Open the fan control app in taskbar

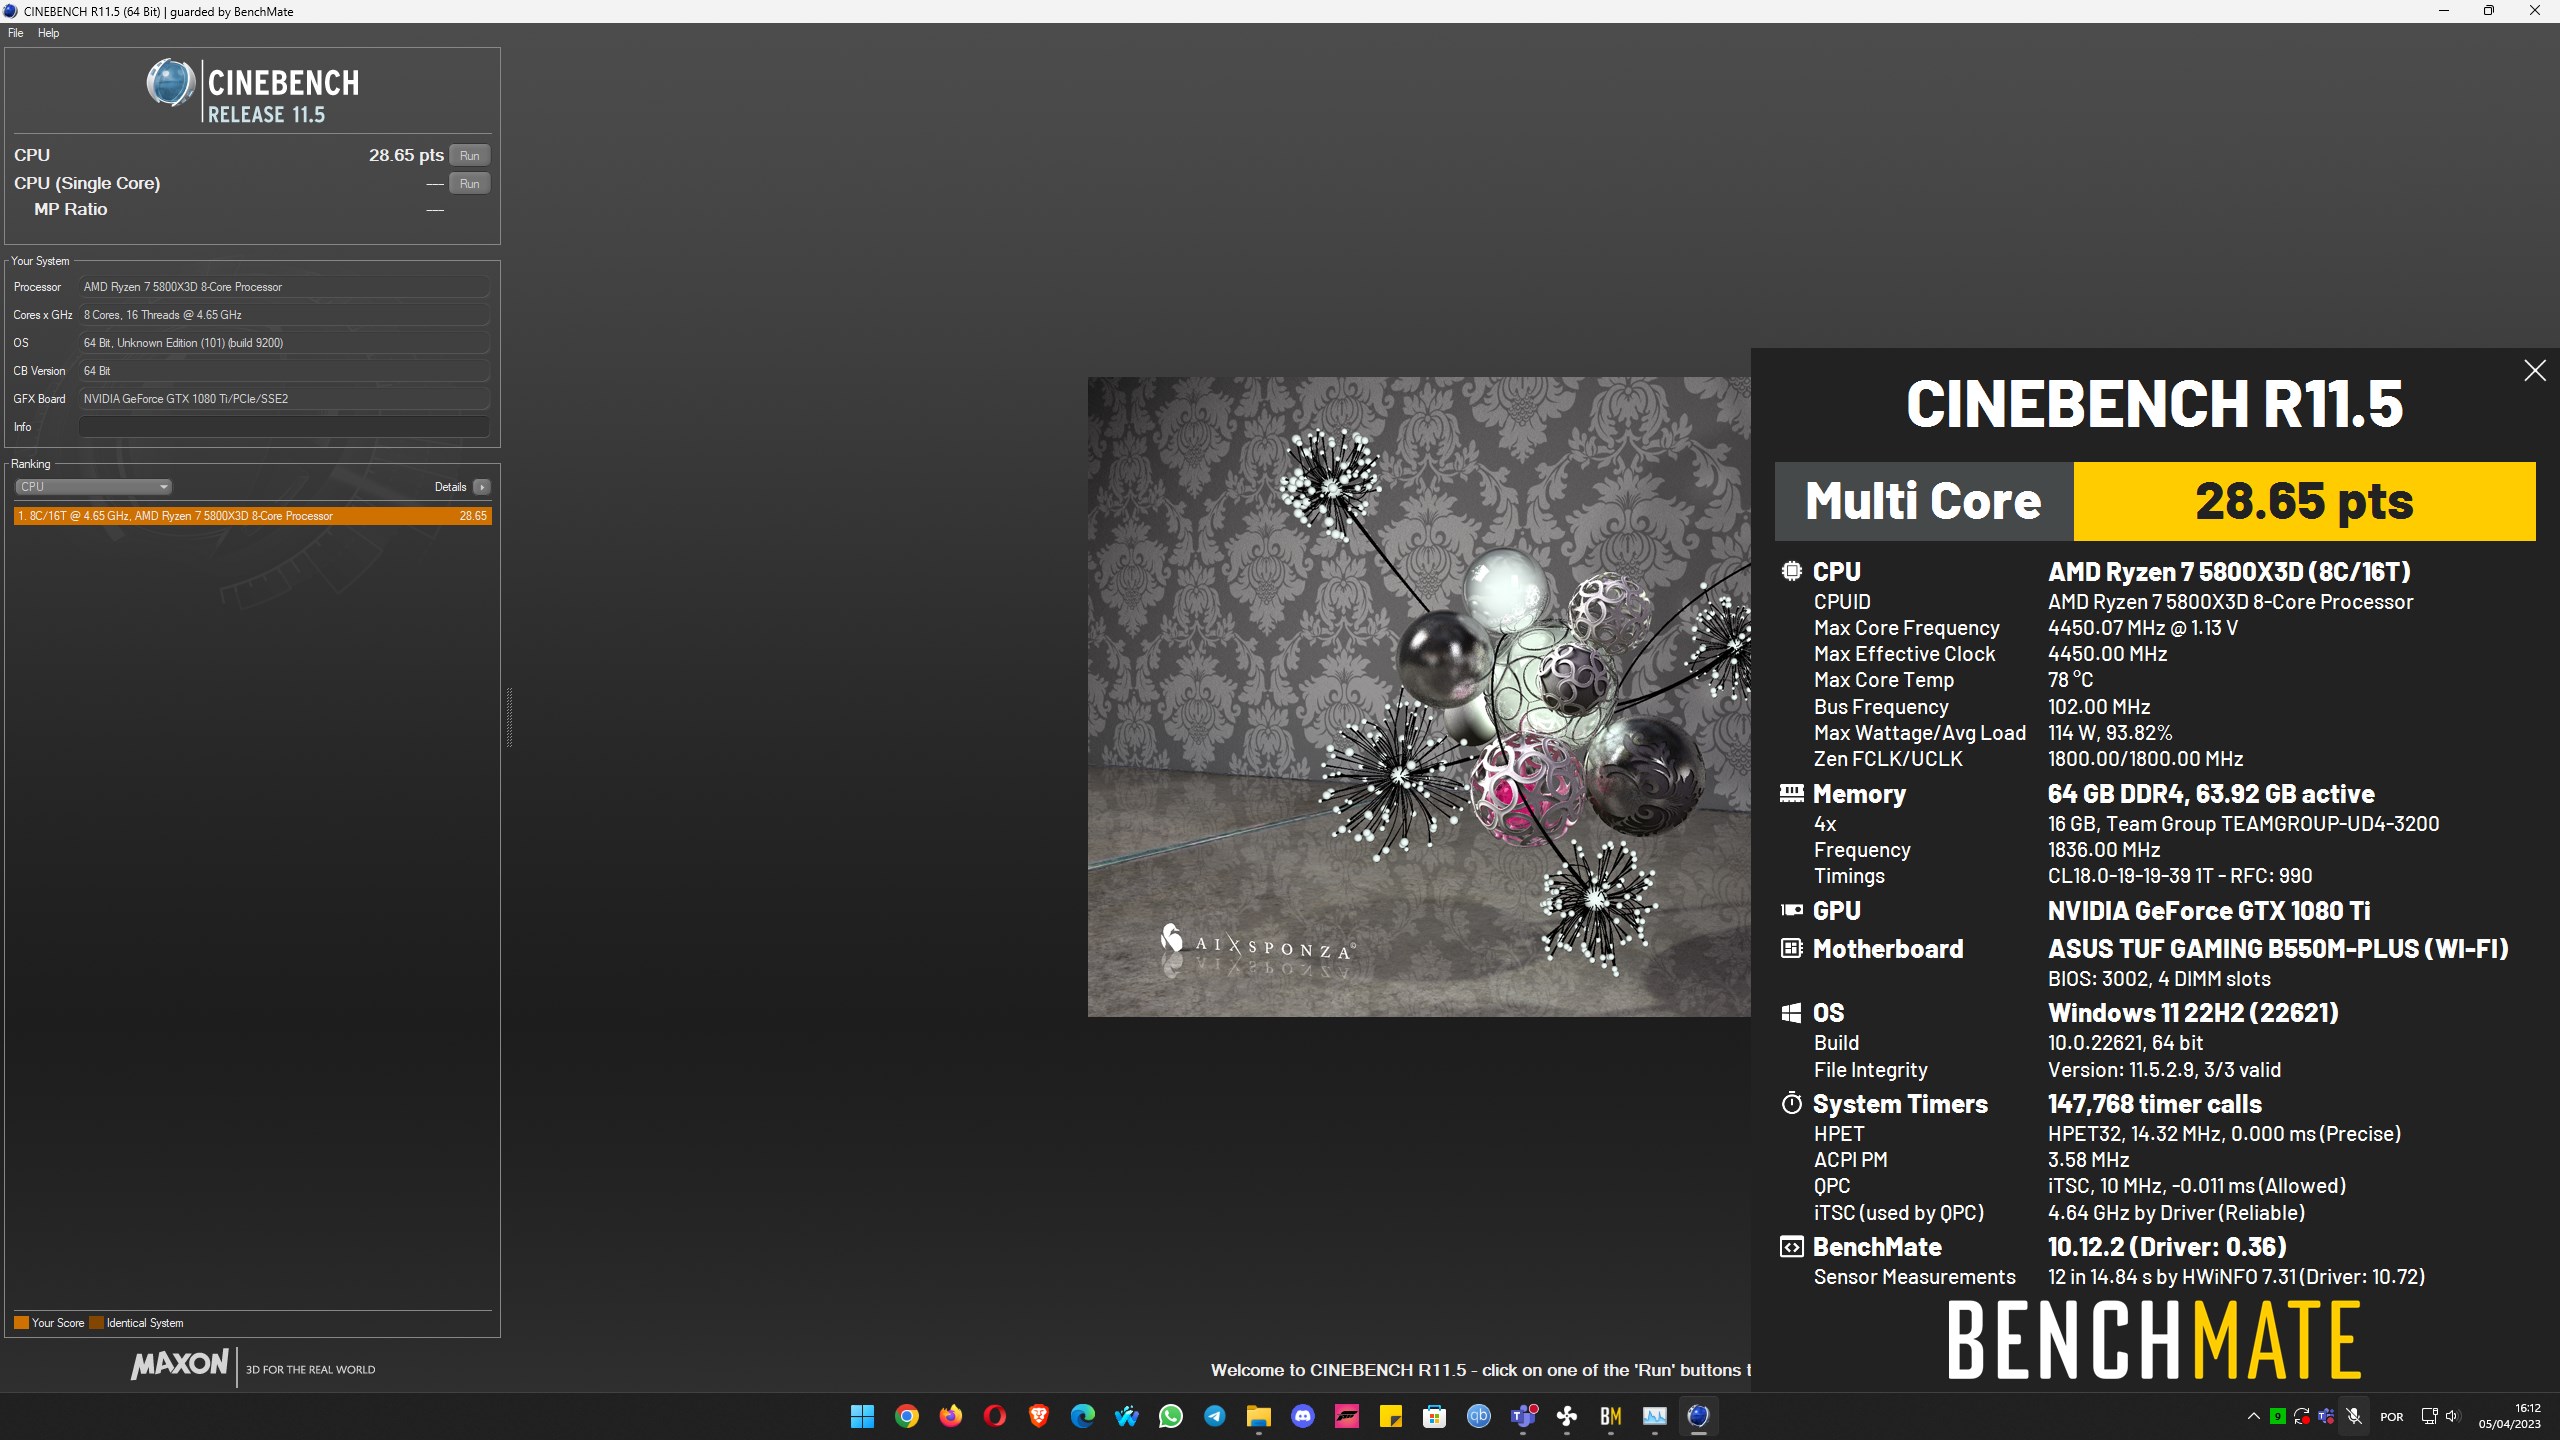1566,1416
